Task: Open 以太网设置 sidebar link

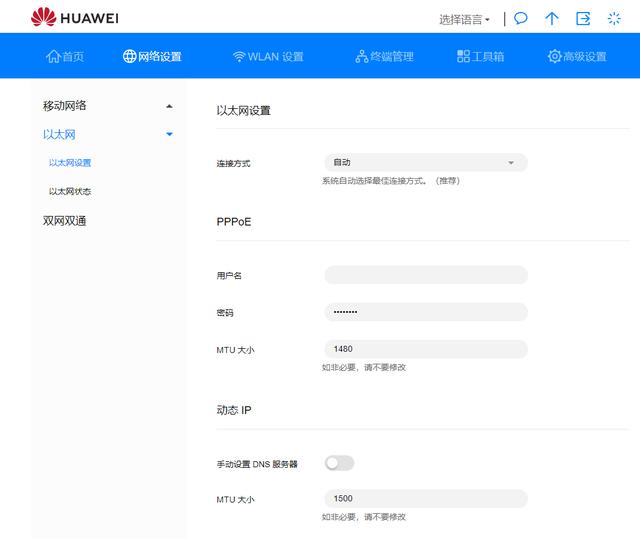Action: click(x=70, y=163)
